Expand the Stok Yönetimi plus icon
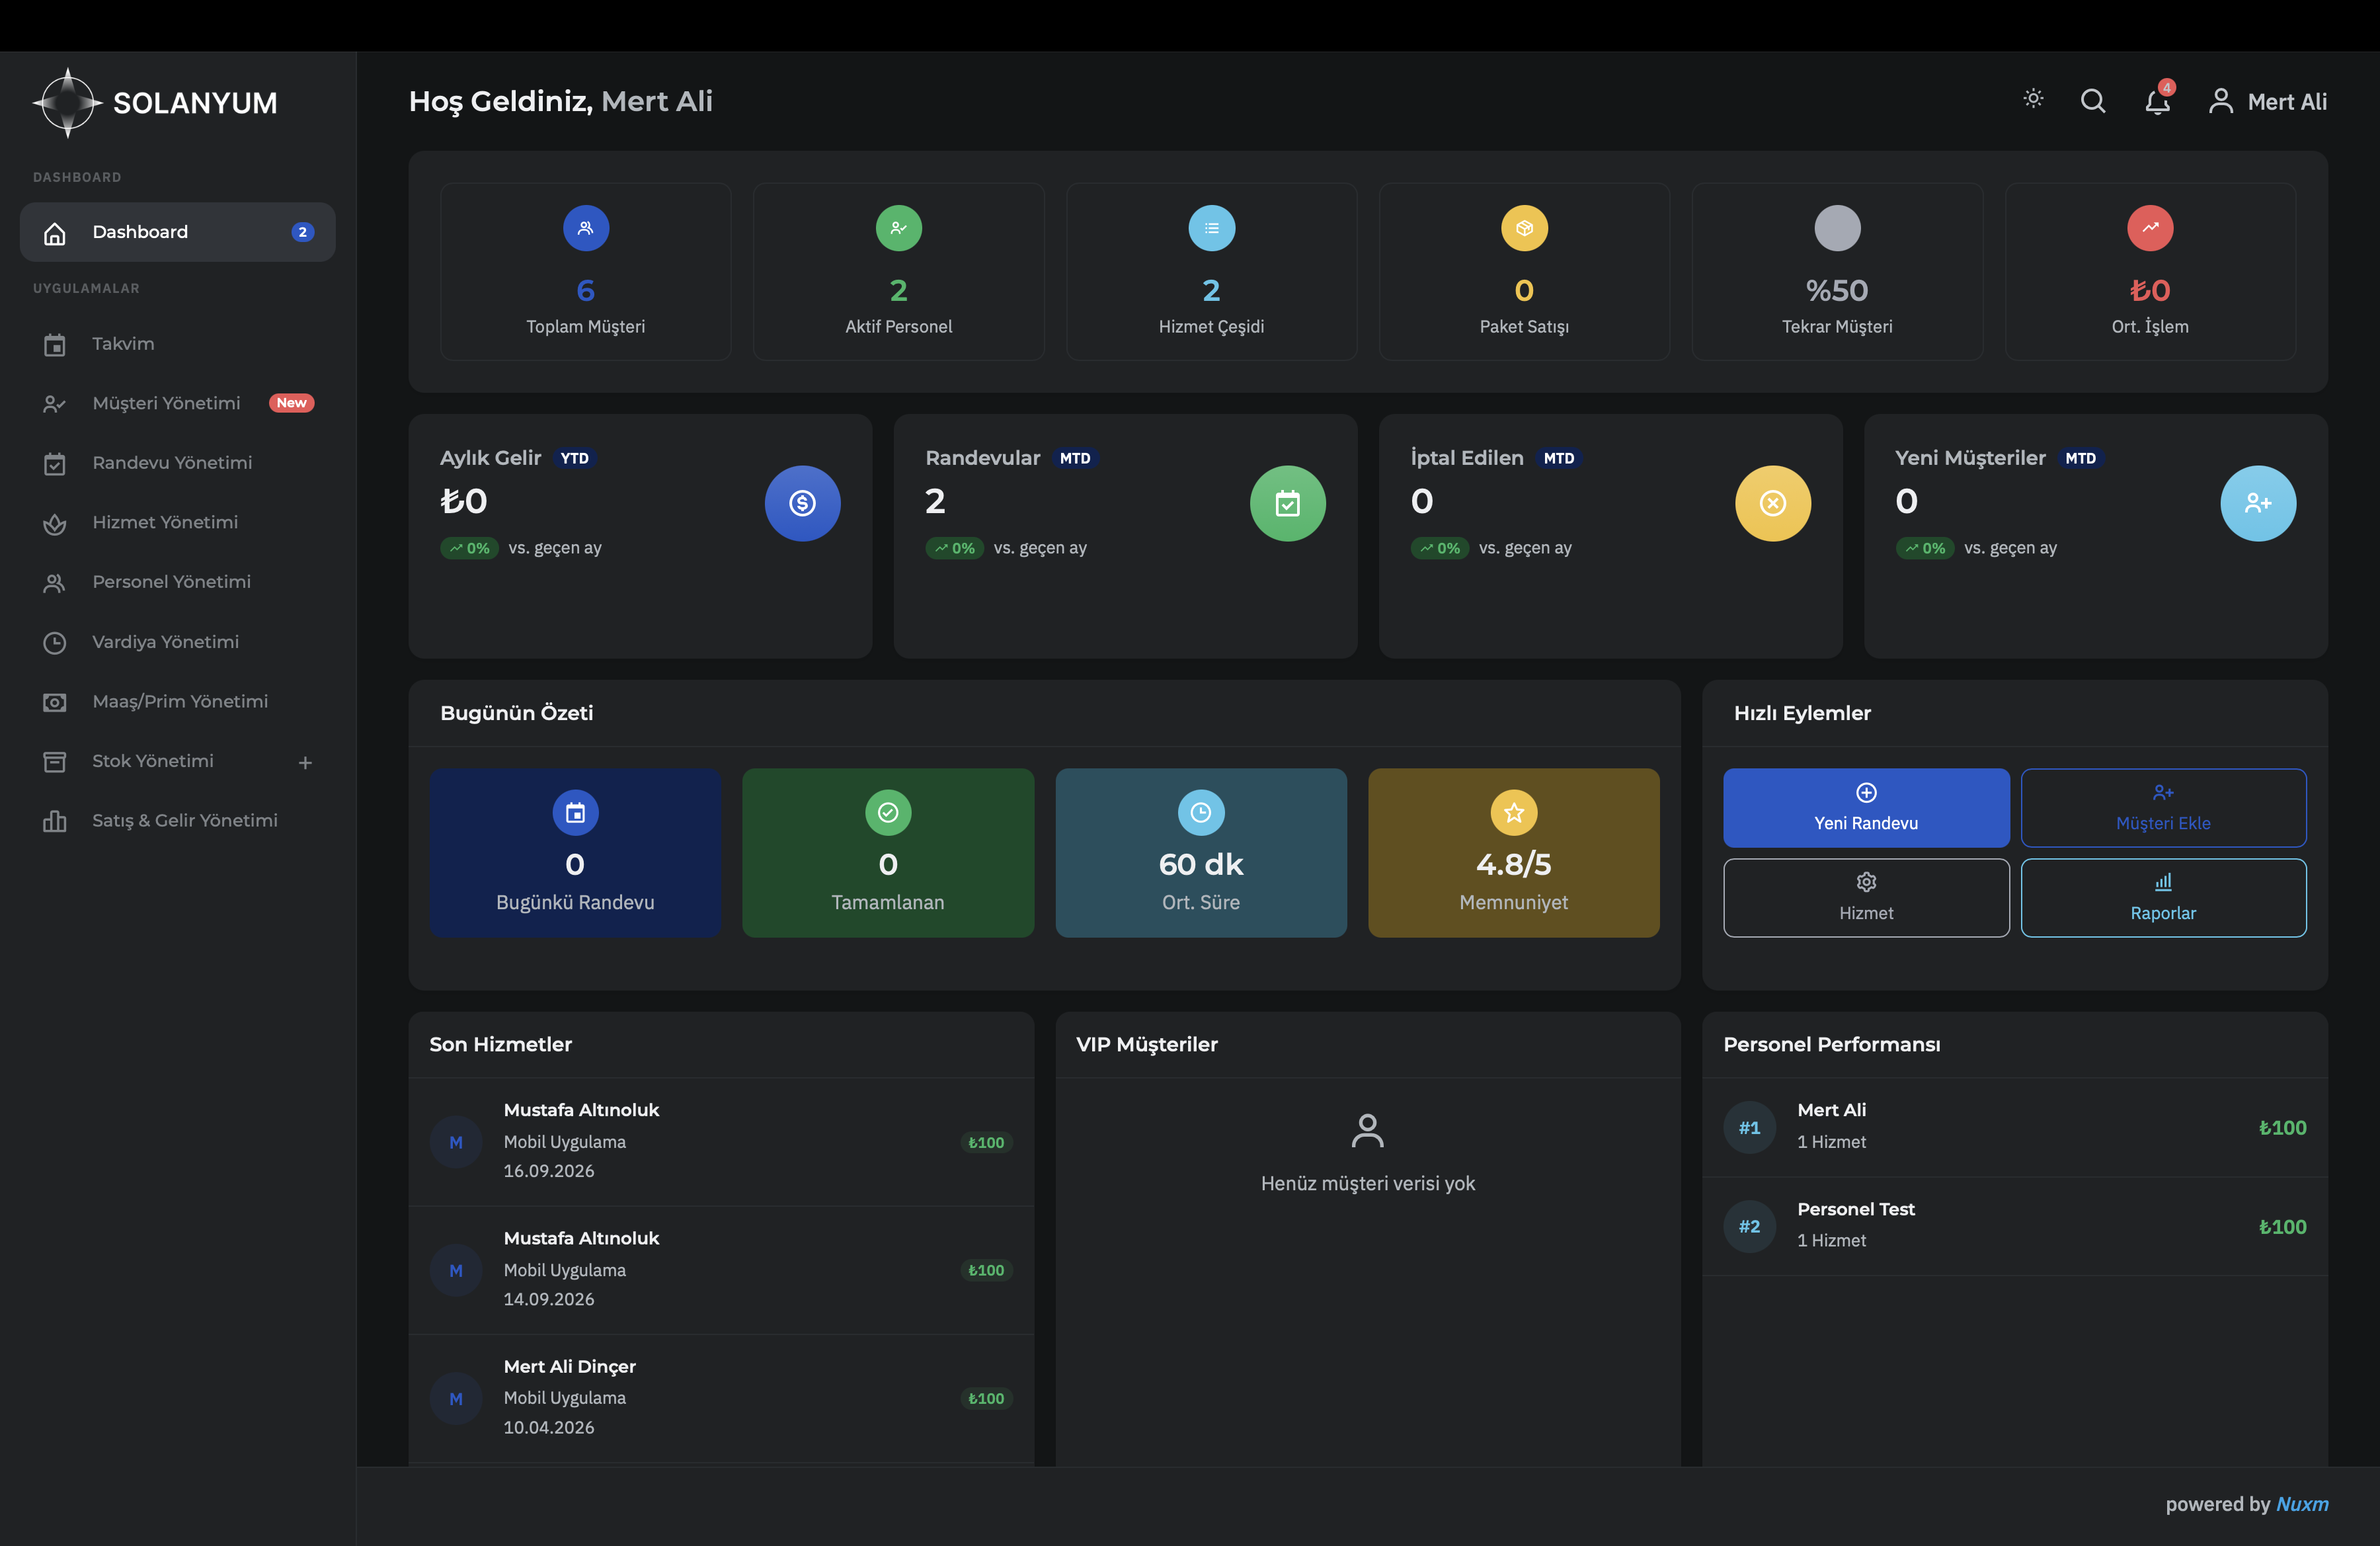Viewport: 2380px width, 1546px height. [x=305, y=762]
